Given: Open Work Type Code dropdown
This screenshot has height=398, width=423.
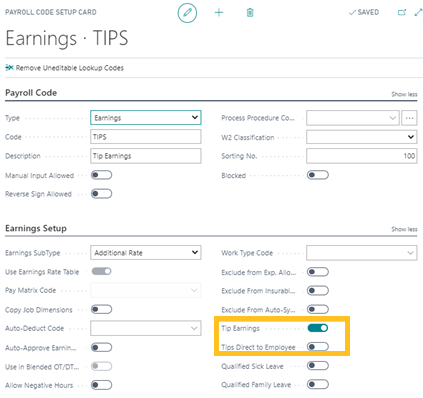Looking at the screenshot, I should pyautogui.click(x=362, y=253).
